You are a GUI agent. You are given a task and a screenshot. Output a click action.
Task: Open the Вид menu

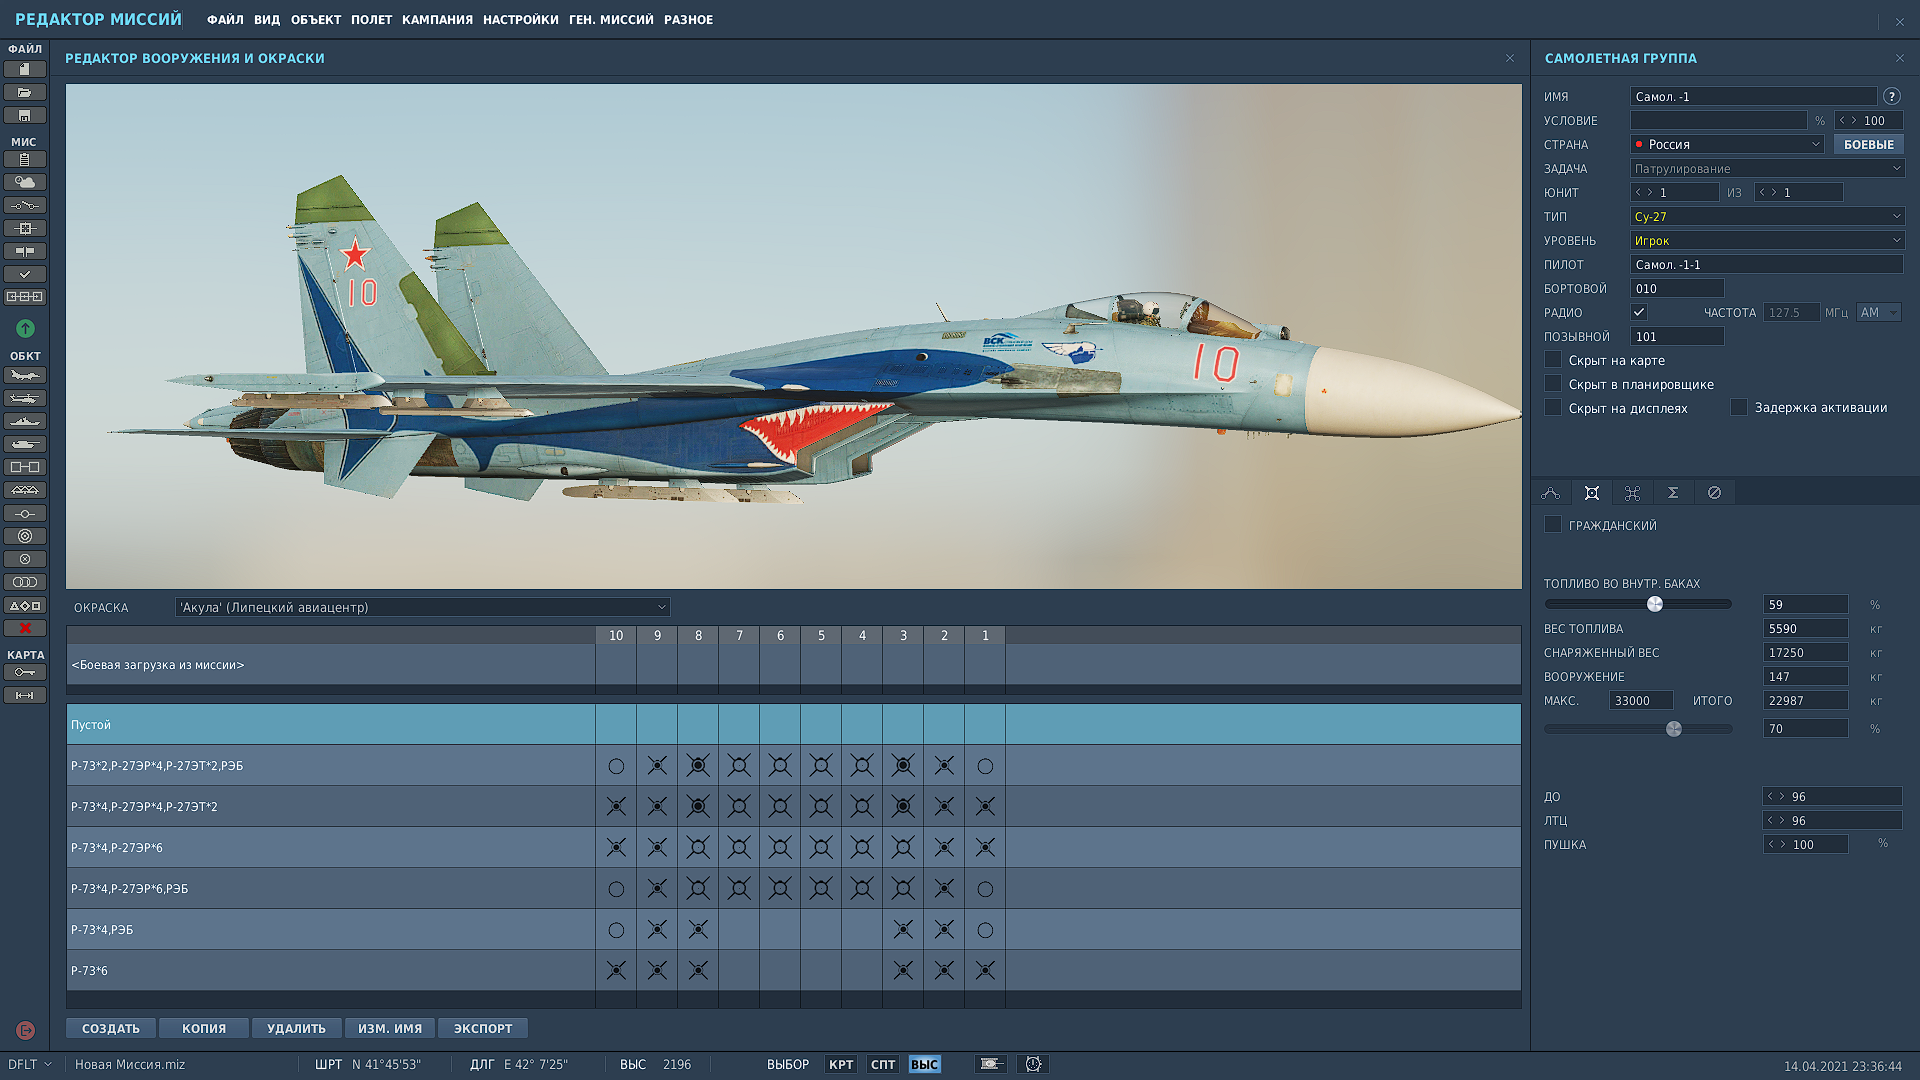click(x=267, y=19)
